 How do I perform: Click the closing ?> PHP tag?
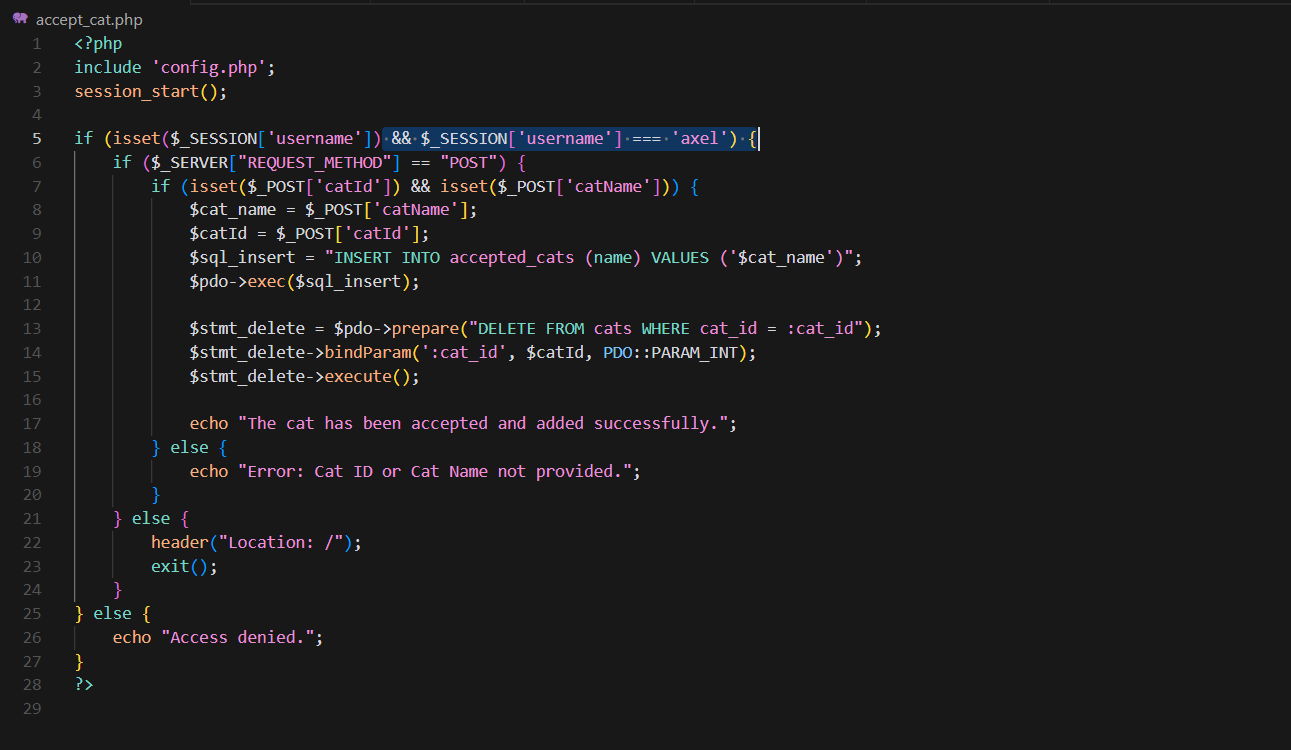[x=84, y=685]
